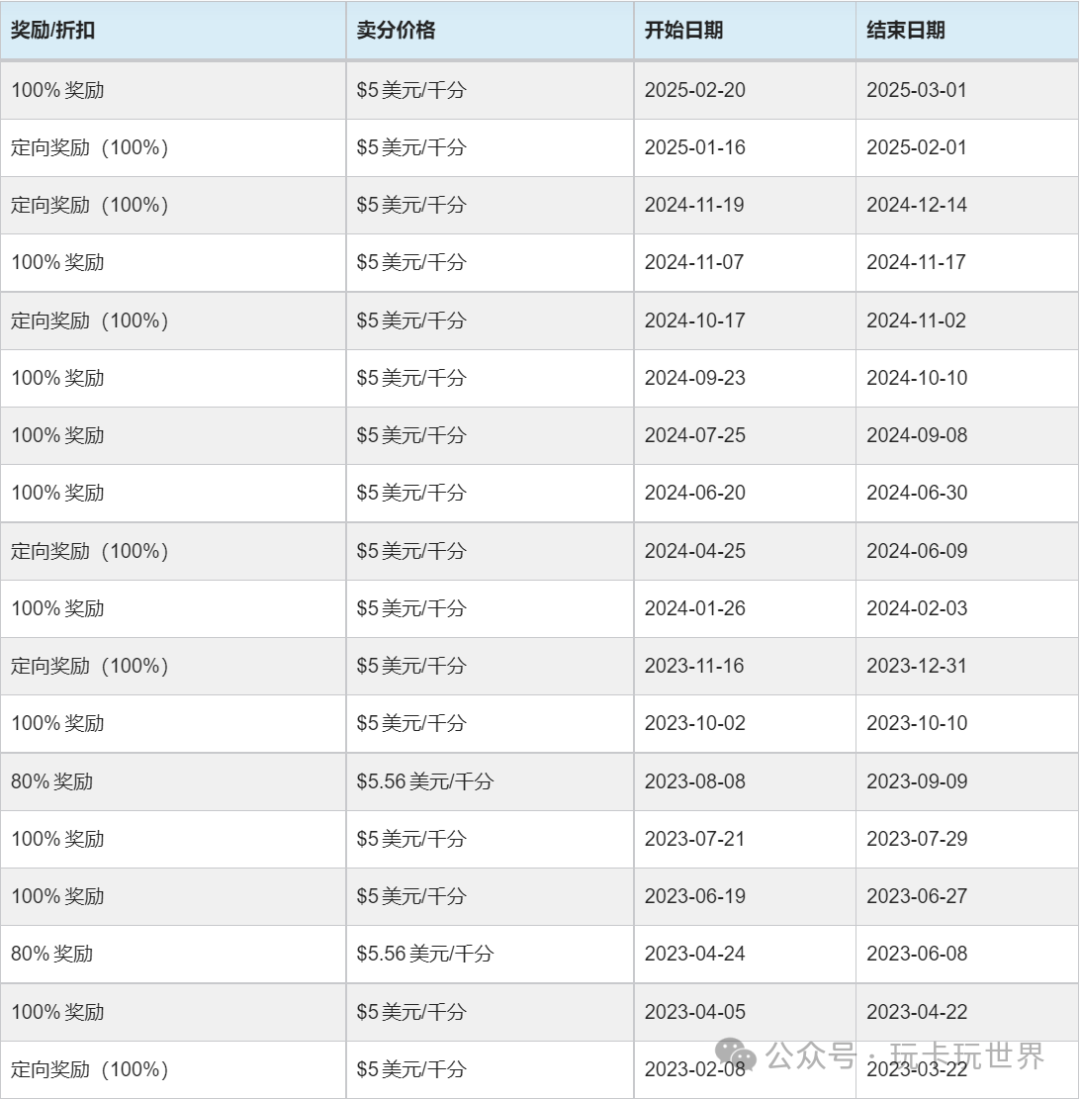1080x1099 pixels.
Task: Select end date 2023-07-29
Action: pos(917,840)
